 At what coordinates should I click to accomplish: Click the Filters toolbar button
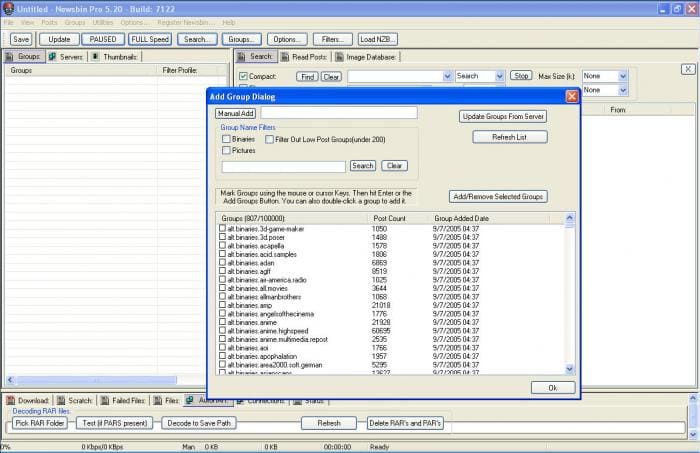click(333, 39)
